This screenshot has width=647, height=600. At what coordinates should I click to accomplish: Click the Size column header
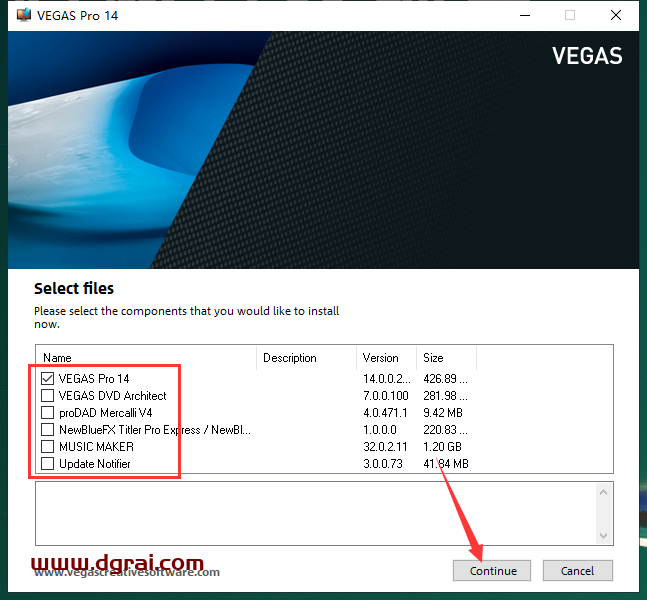(446, 358)
